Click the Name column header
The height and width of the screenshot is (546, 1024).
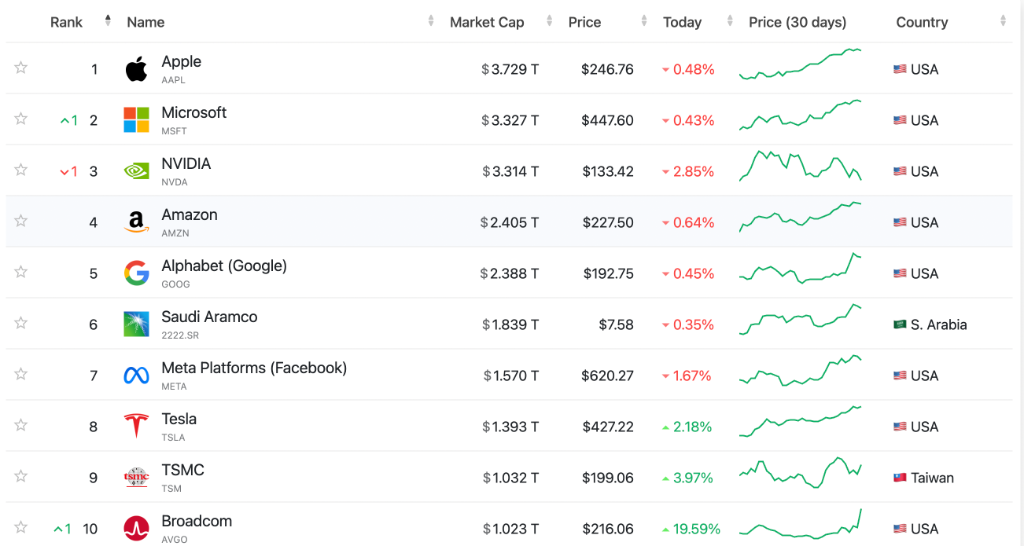pyautogui.click(x=146, y=22)
